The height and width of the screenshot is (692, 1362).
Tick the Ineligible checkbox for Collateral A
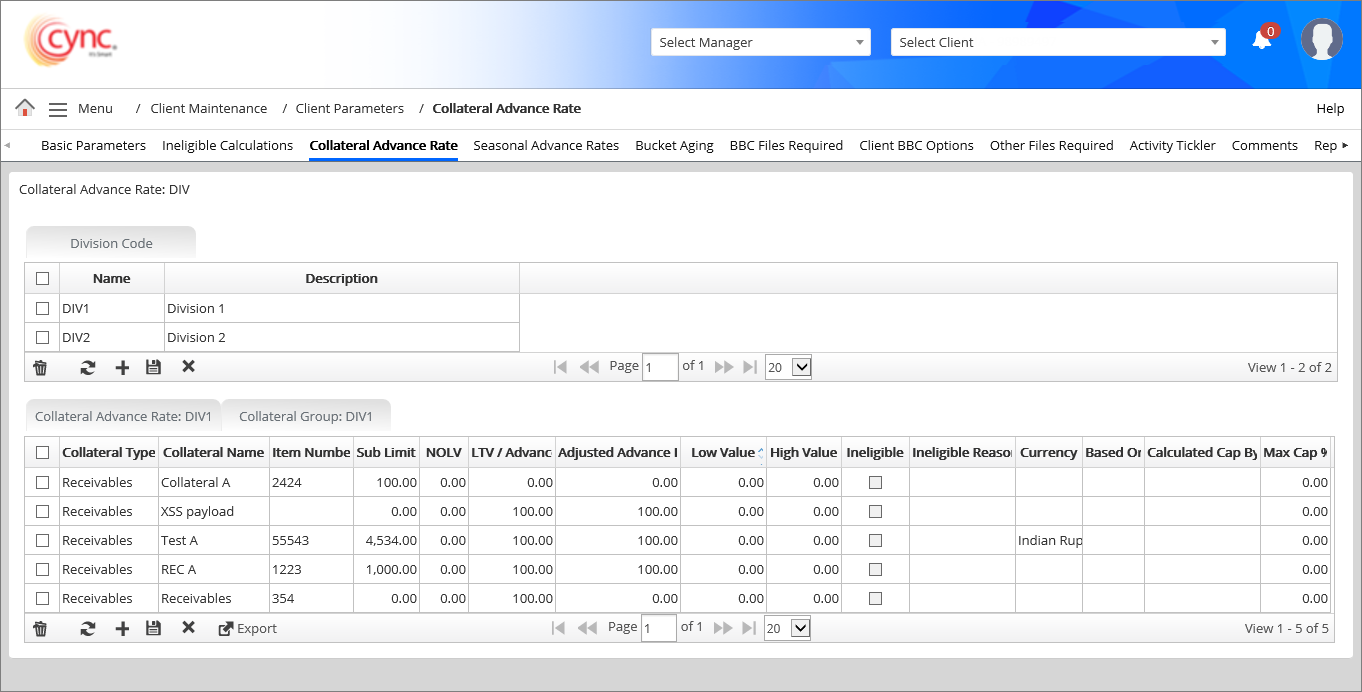click(875, 482)
